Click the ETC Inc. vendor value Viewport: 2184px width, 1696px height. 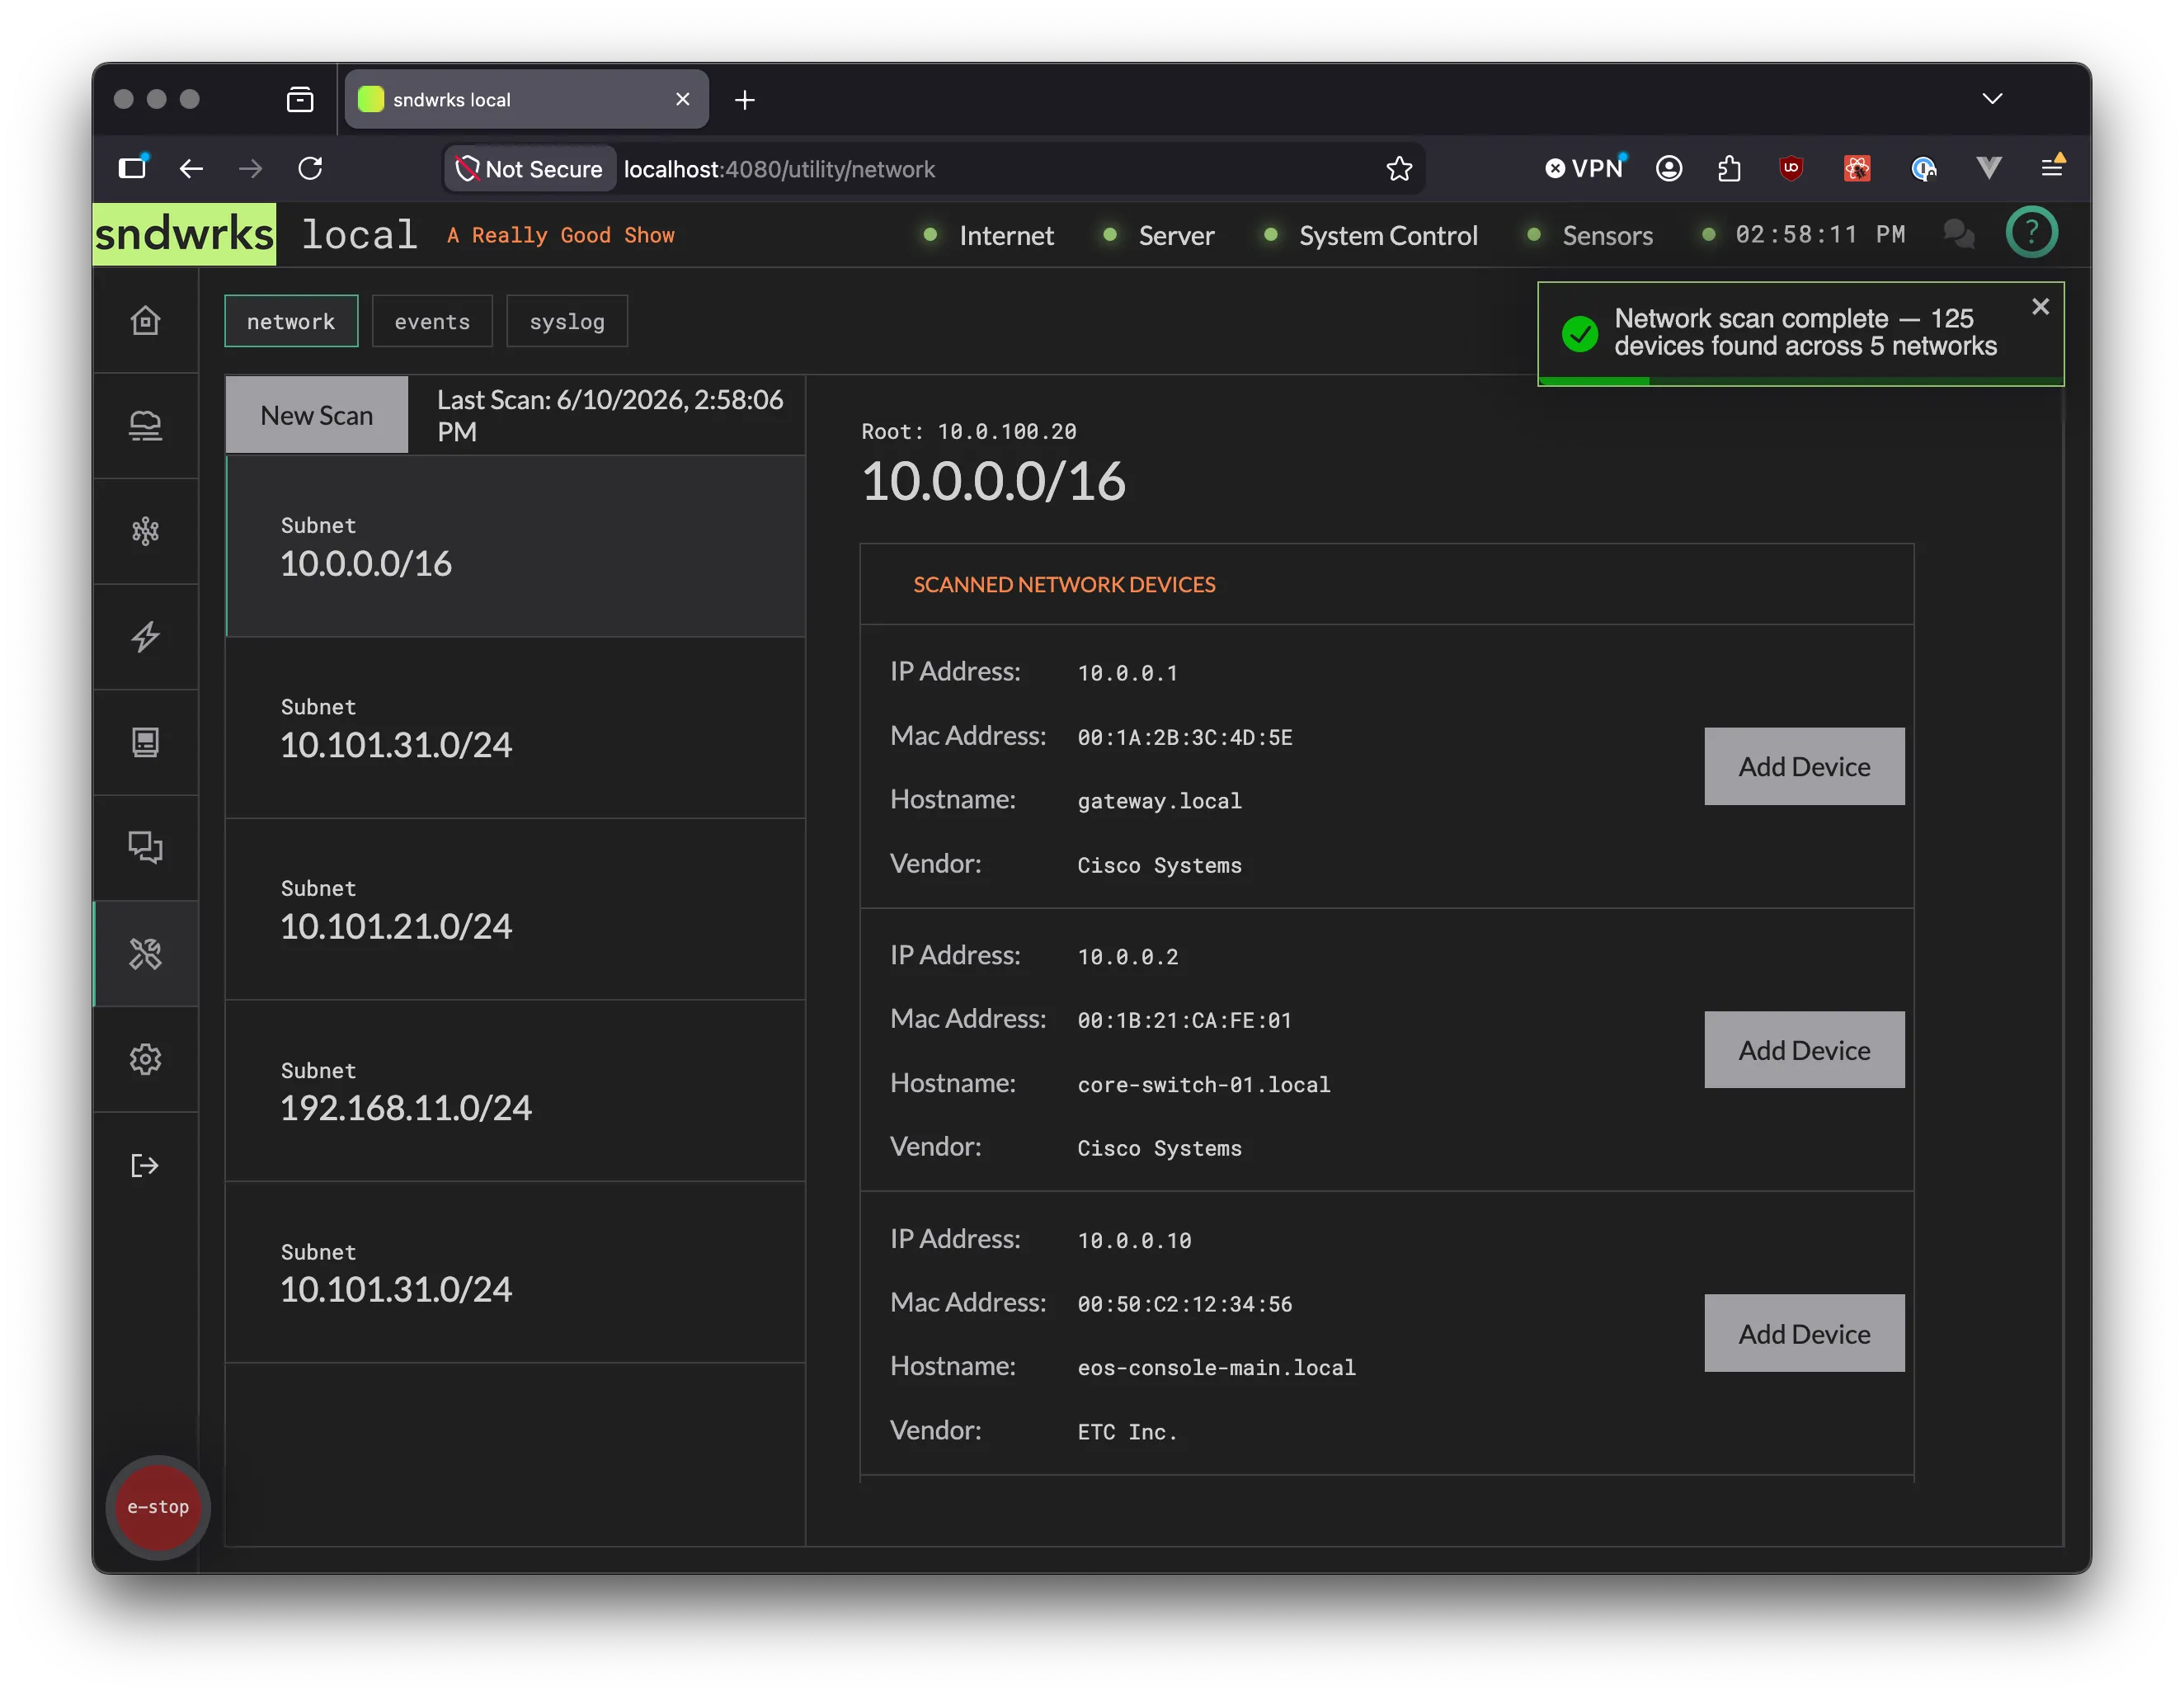(1127, 1432)
